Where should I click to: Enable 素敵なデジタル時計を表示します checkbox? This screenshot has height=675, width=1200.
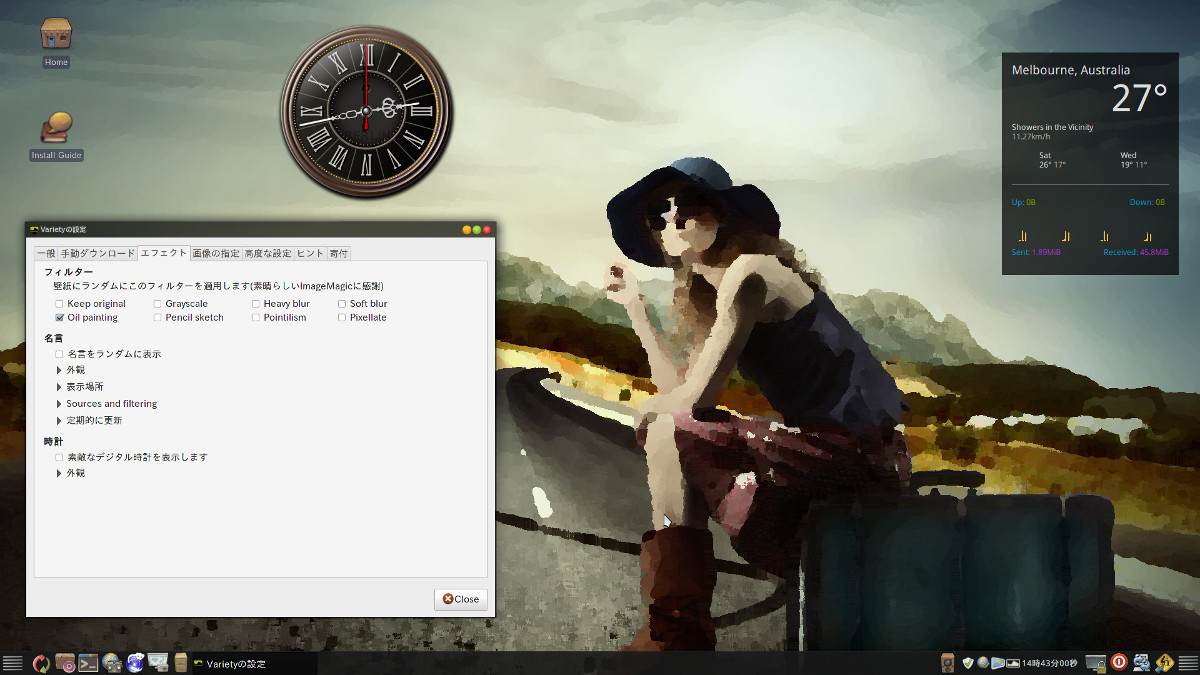[60, 457]
